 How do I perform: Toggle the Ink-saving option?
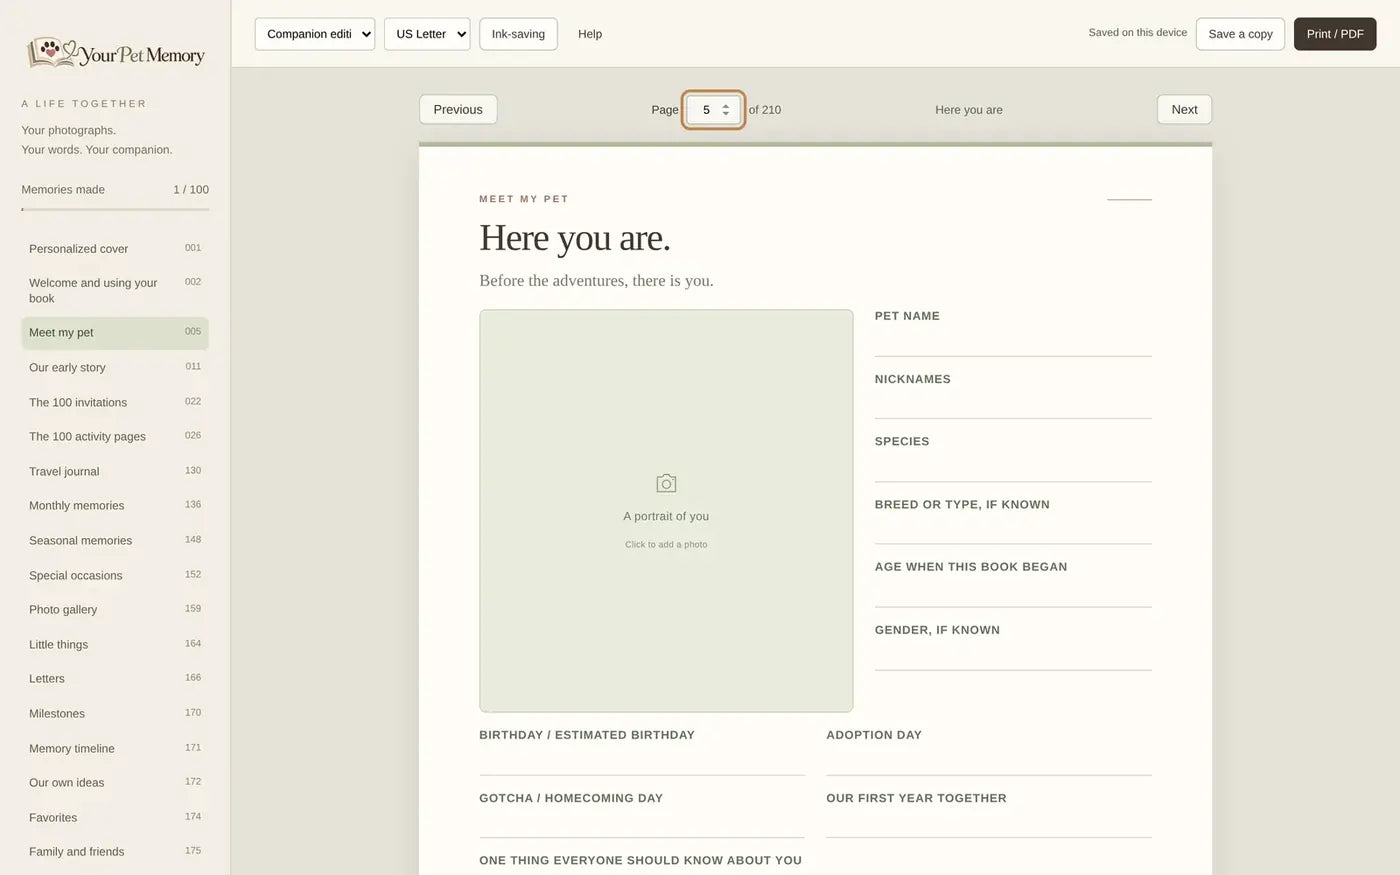pyautogui.click(x=518, y=34)
